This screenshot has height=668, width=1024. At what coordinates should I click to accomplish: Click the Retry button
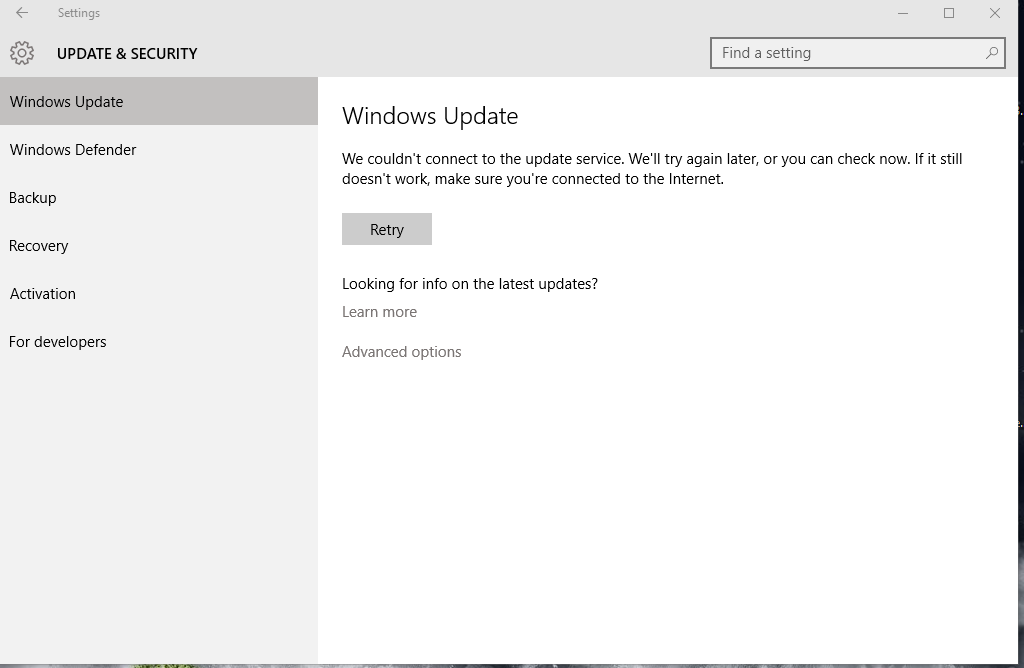tap(387, 229)
